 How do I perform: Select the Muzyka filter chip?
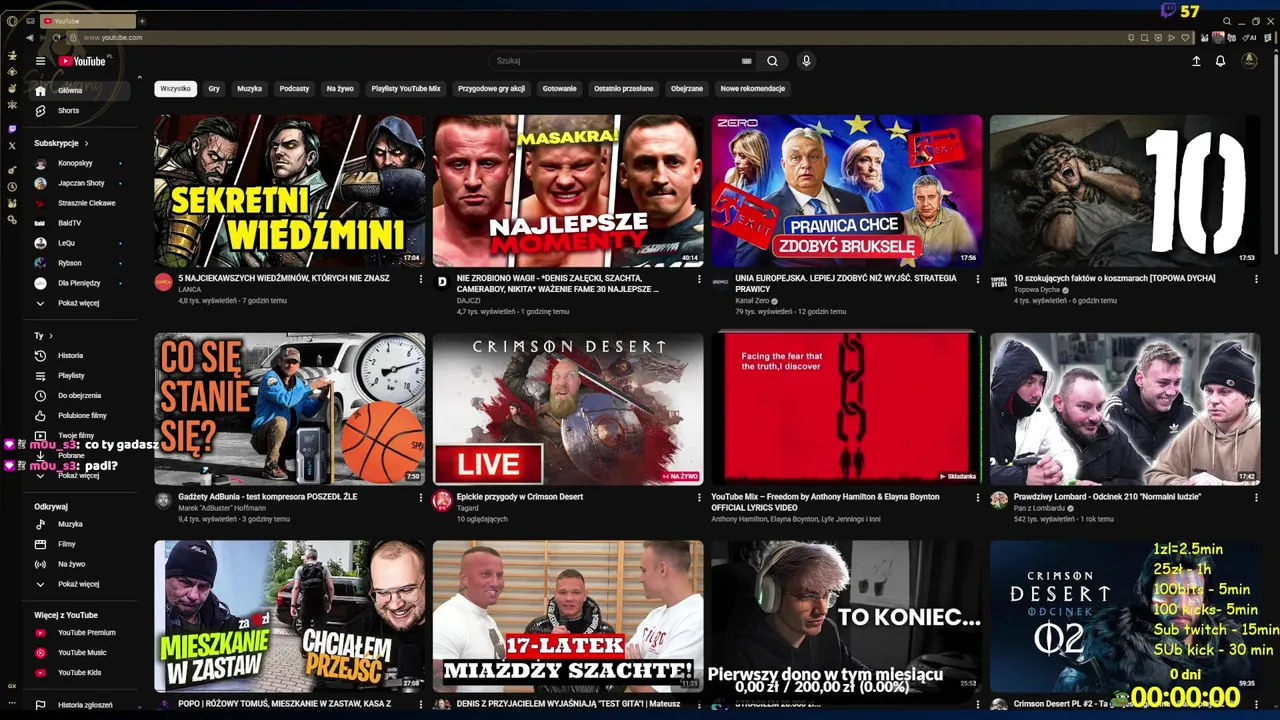[x=250, y=88]
